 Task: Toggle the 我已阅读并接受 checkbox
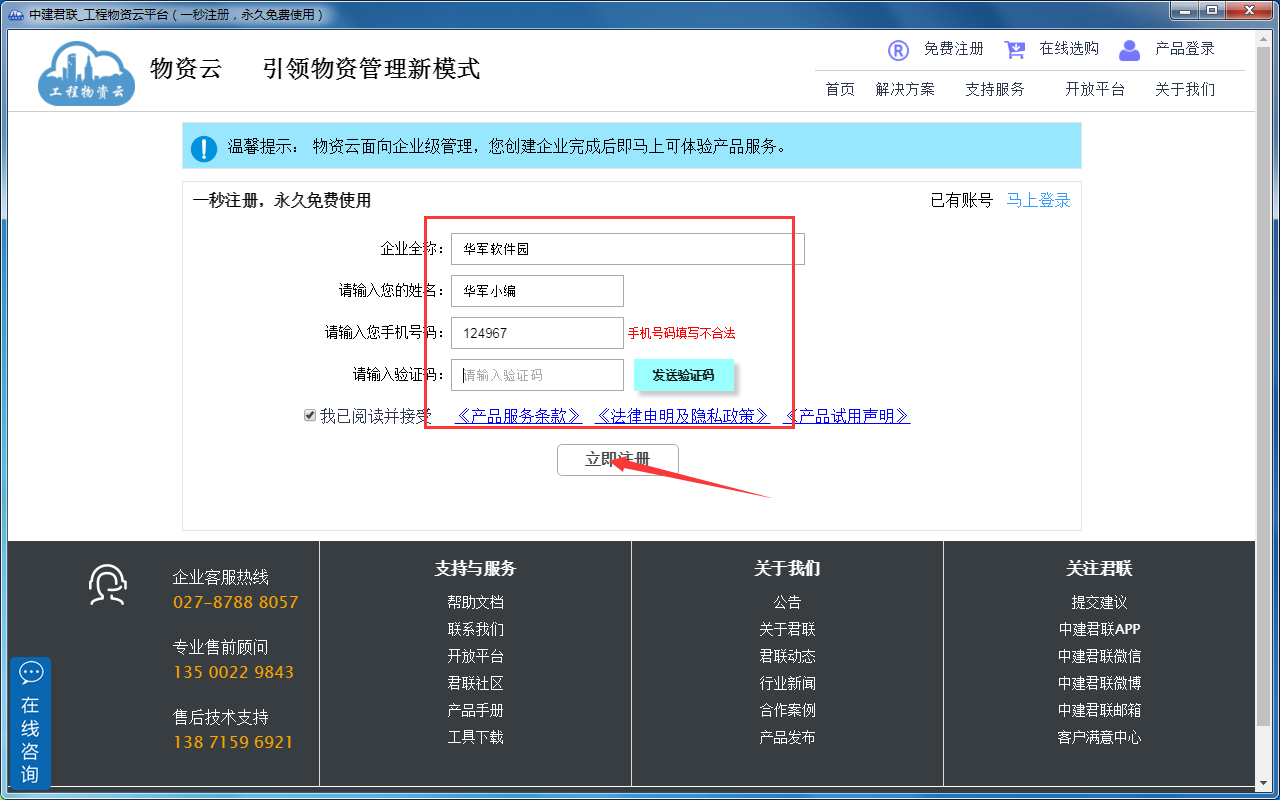click(x=310, y=416)
